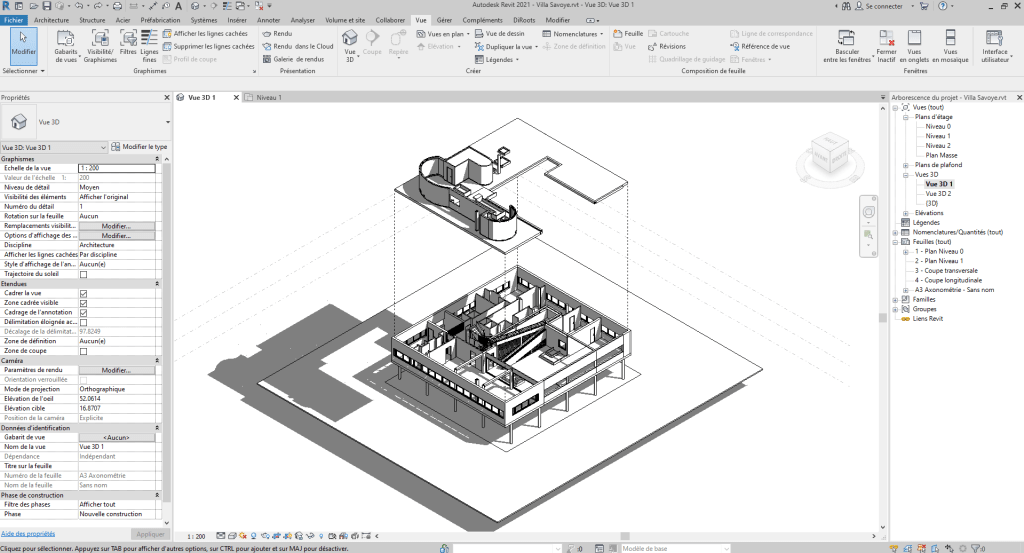Expand the Élévations tree node
The height and width of the screenshot is (553, 1024).
click(x=905, y=213)
